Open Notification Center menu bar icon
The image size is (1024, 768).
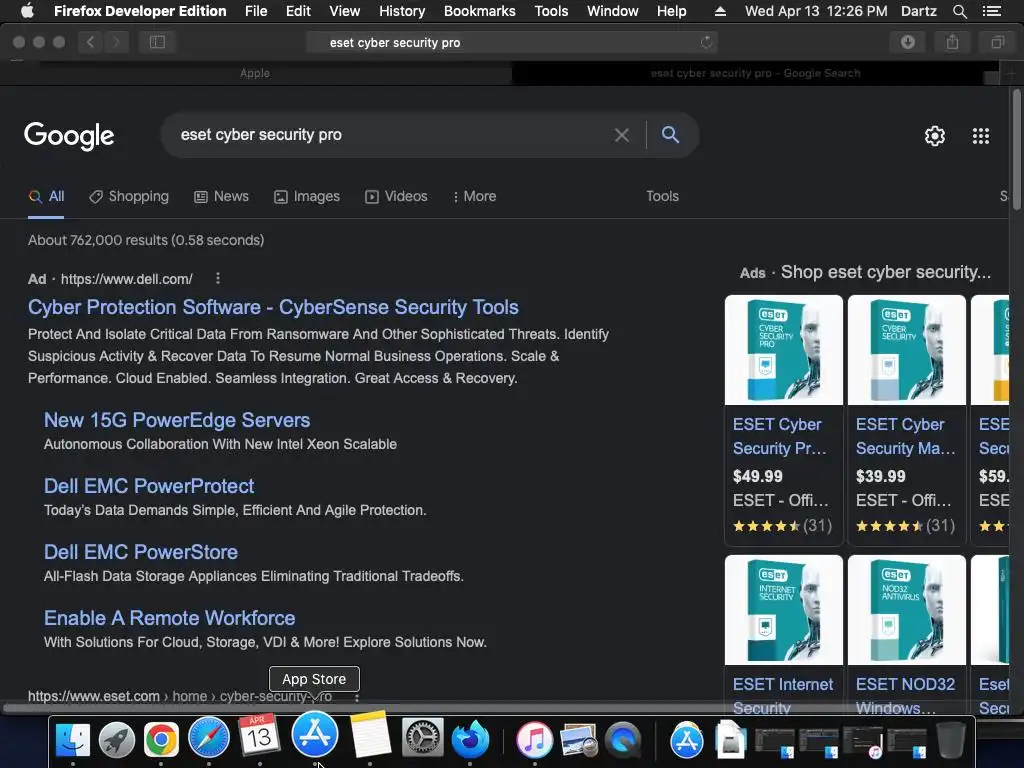pos(991,11)
